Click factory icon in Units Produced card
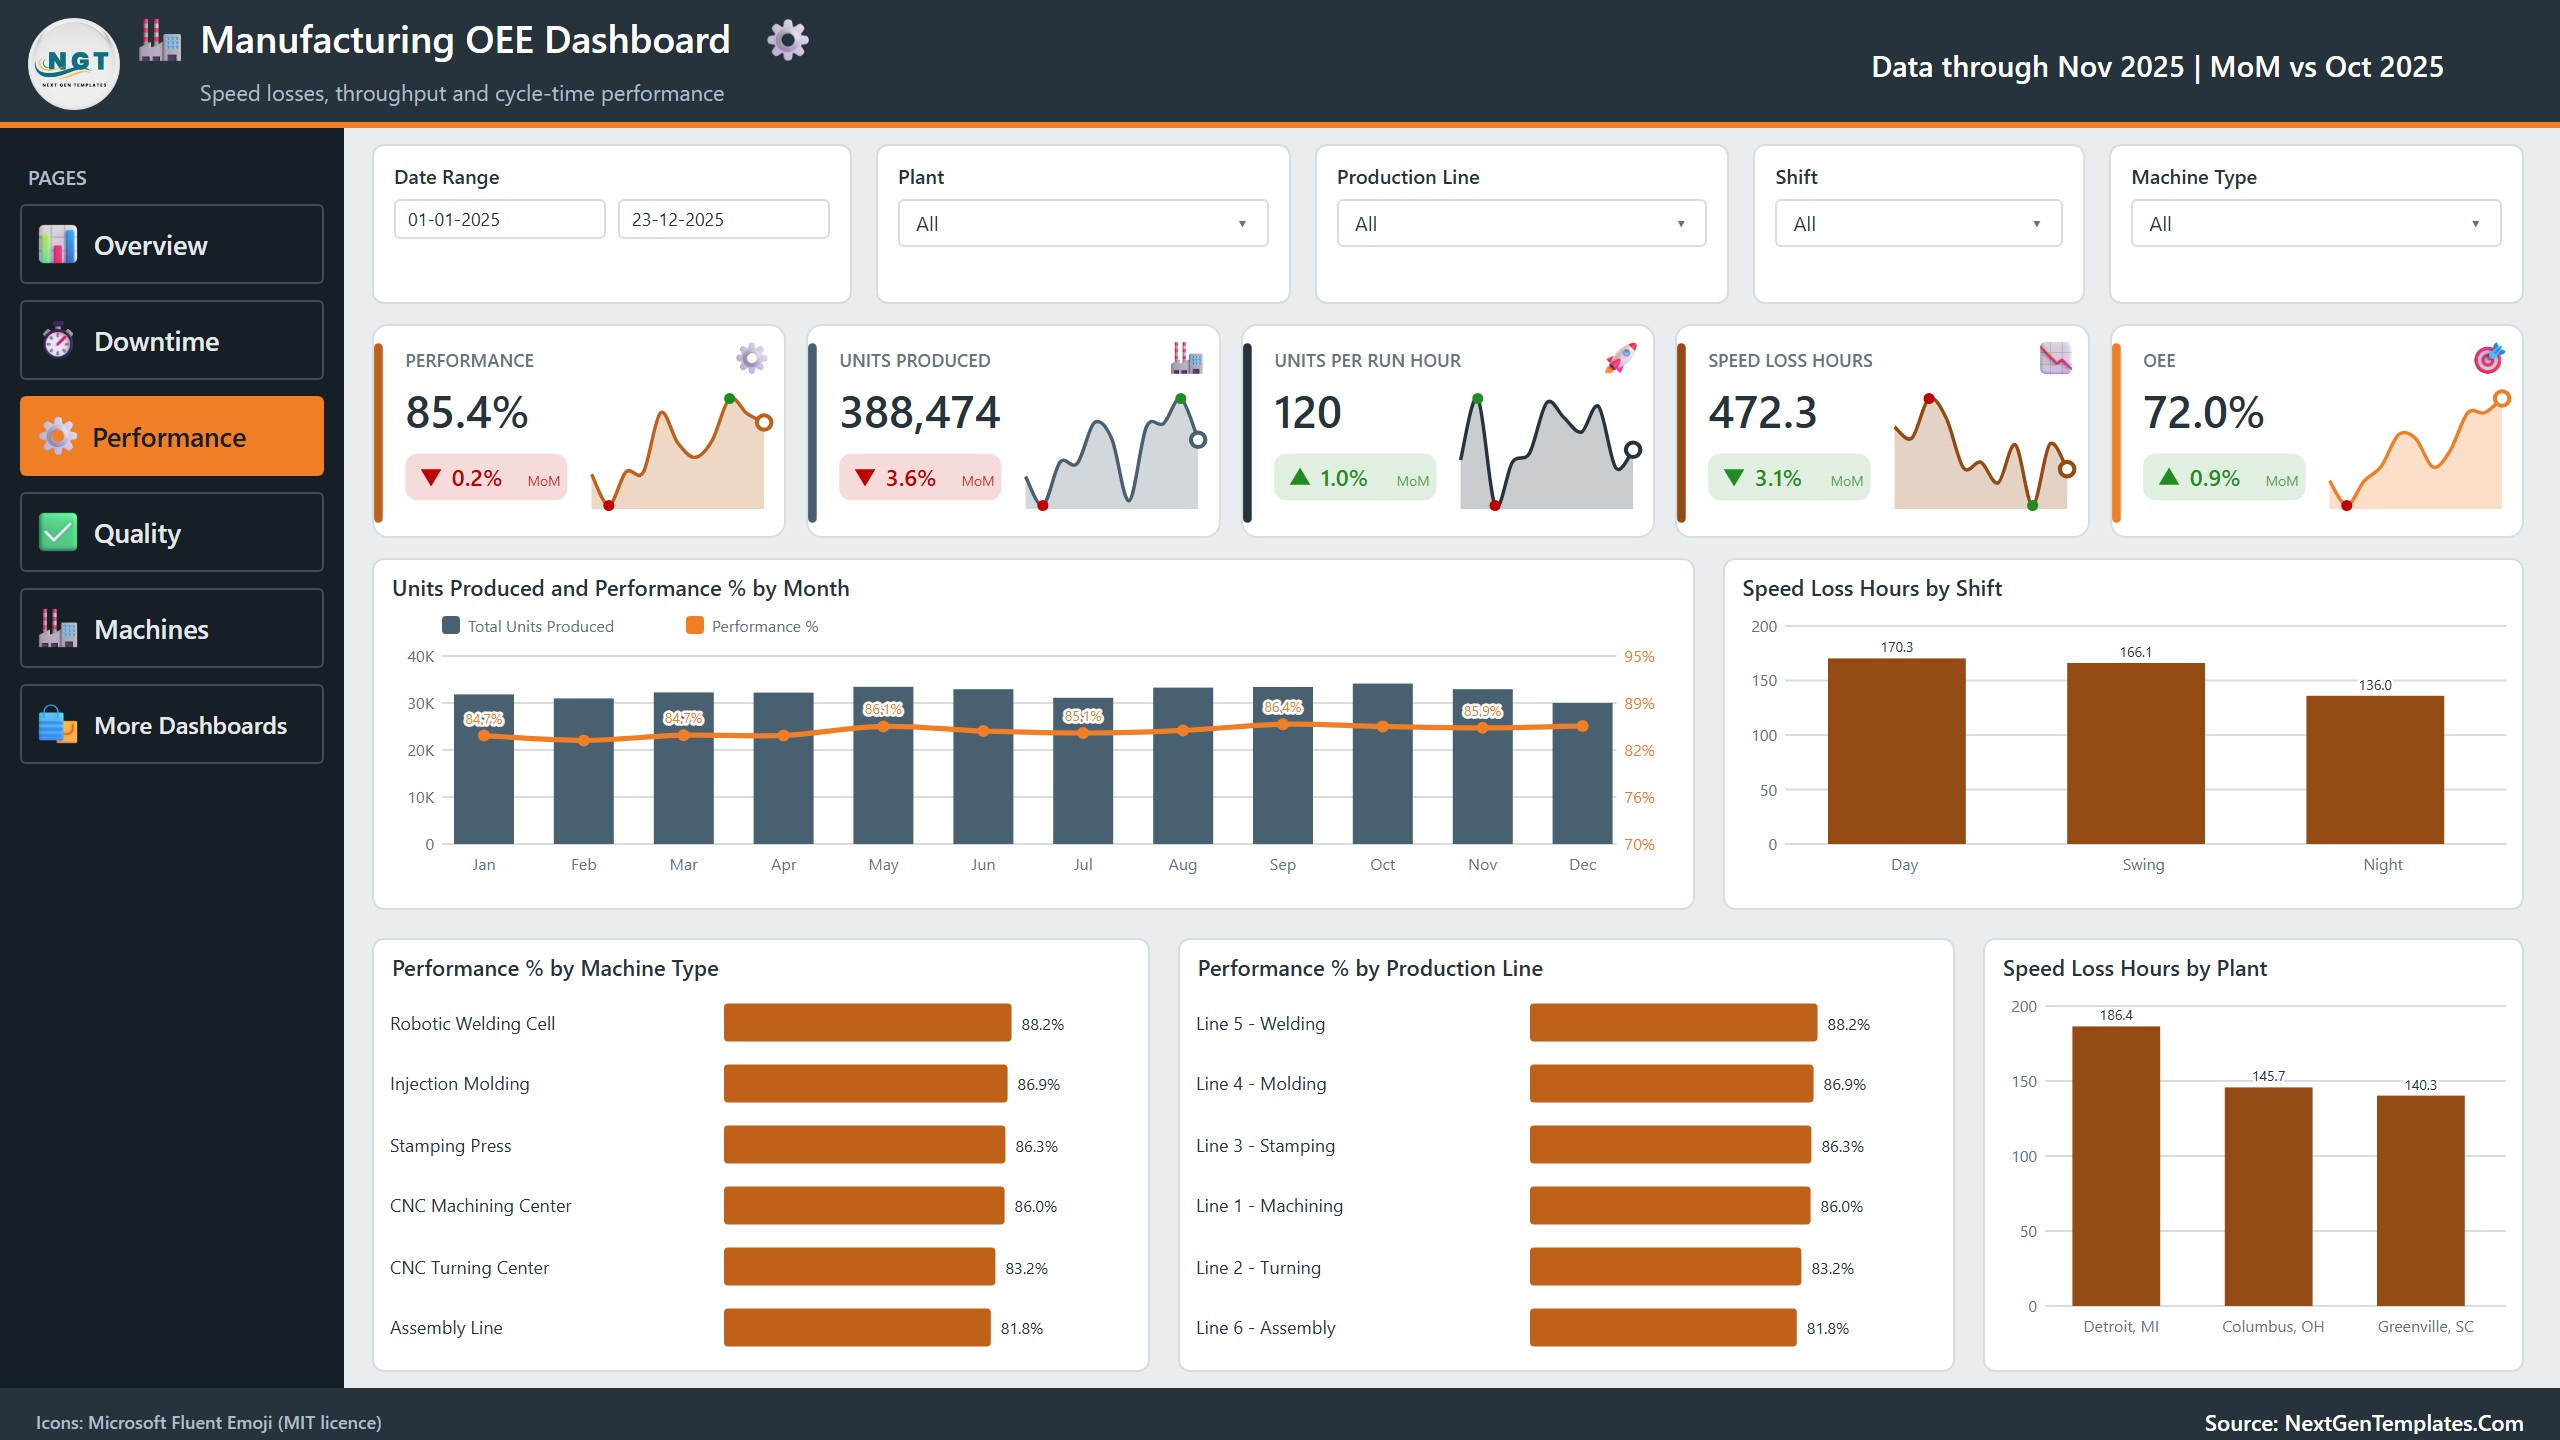Screen dimensions: 2560x1440 coord(1186,358)
